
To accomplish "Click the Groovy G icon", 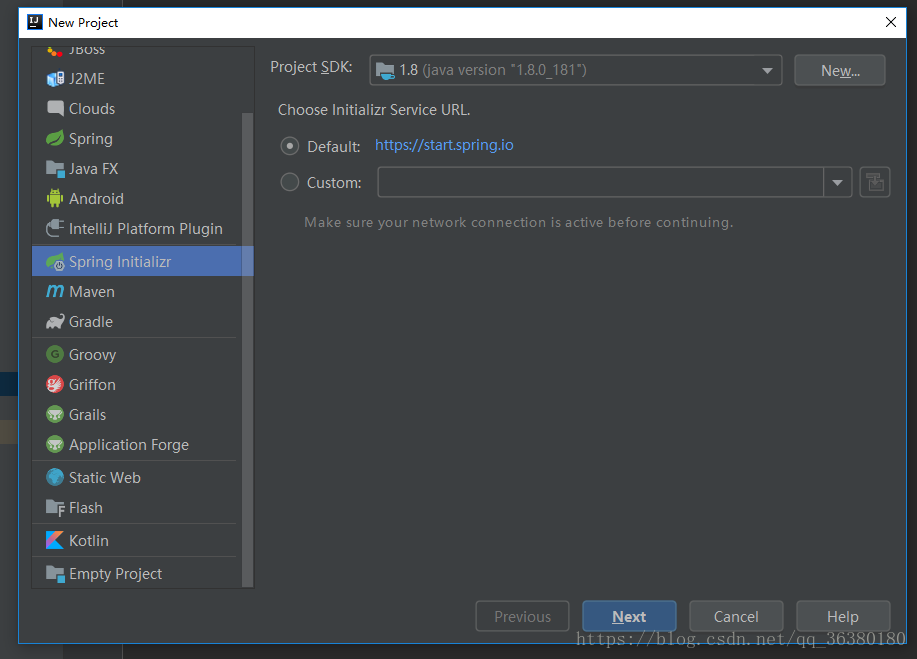I will 55,354.
